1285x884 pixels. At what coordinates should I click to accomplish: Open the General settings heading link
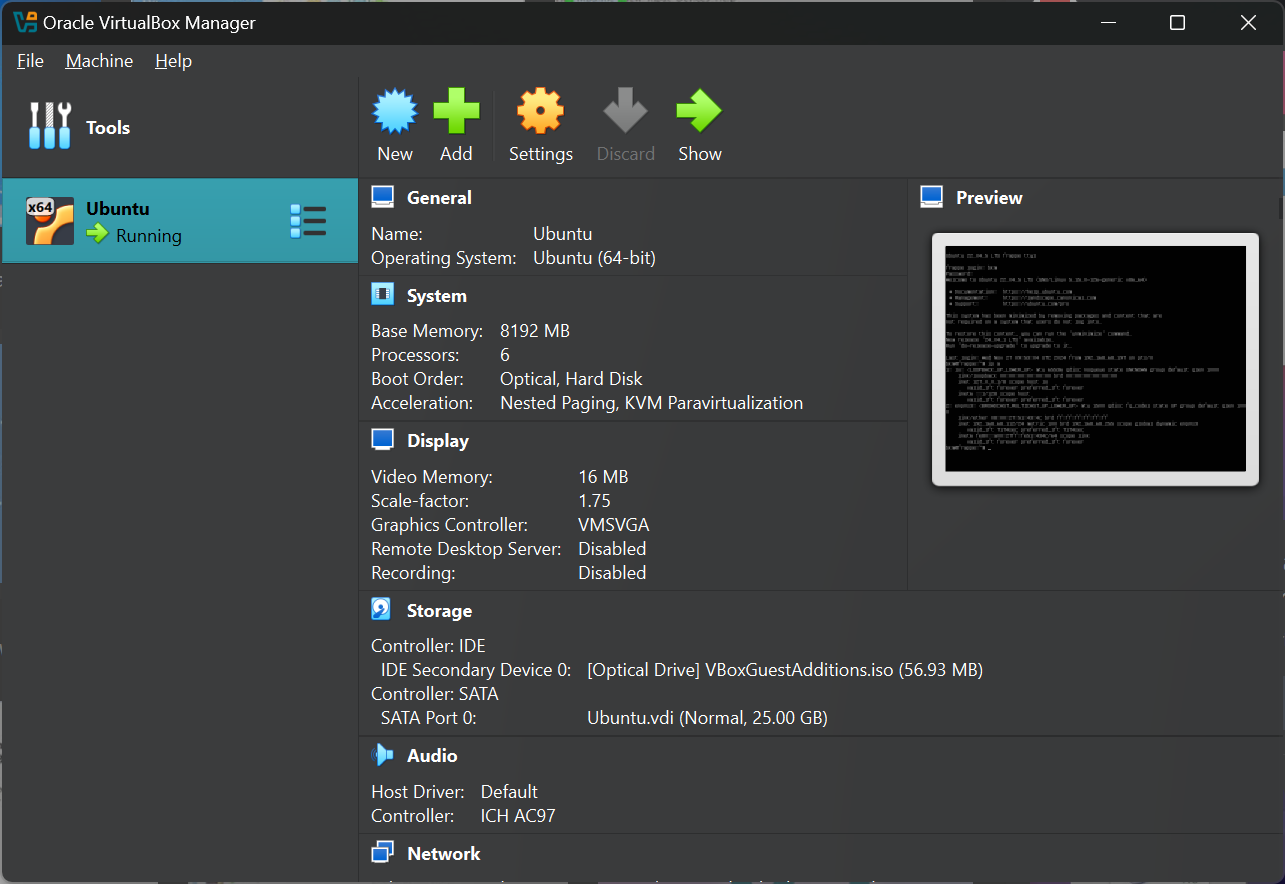pyautogui.click(x=439, y=198)
